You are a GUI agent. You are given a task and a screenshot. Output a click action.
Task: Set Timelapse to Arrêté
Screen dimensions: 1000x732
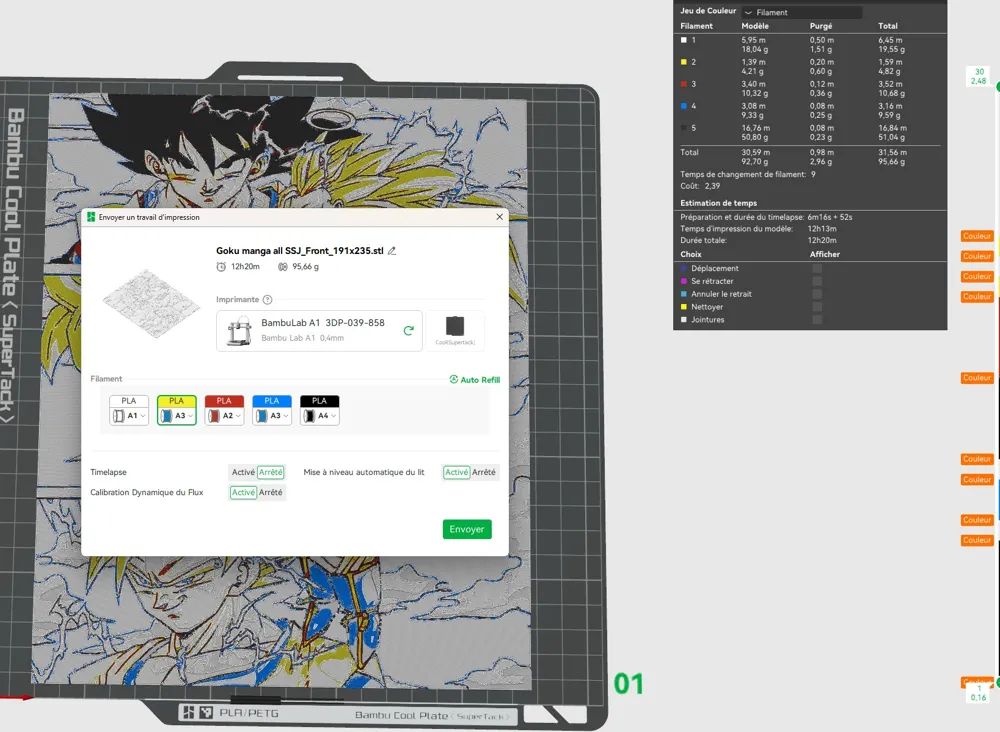click(x=271, y=472)
